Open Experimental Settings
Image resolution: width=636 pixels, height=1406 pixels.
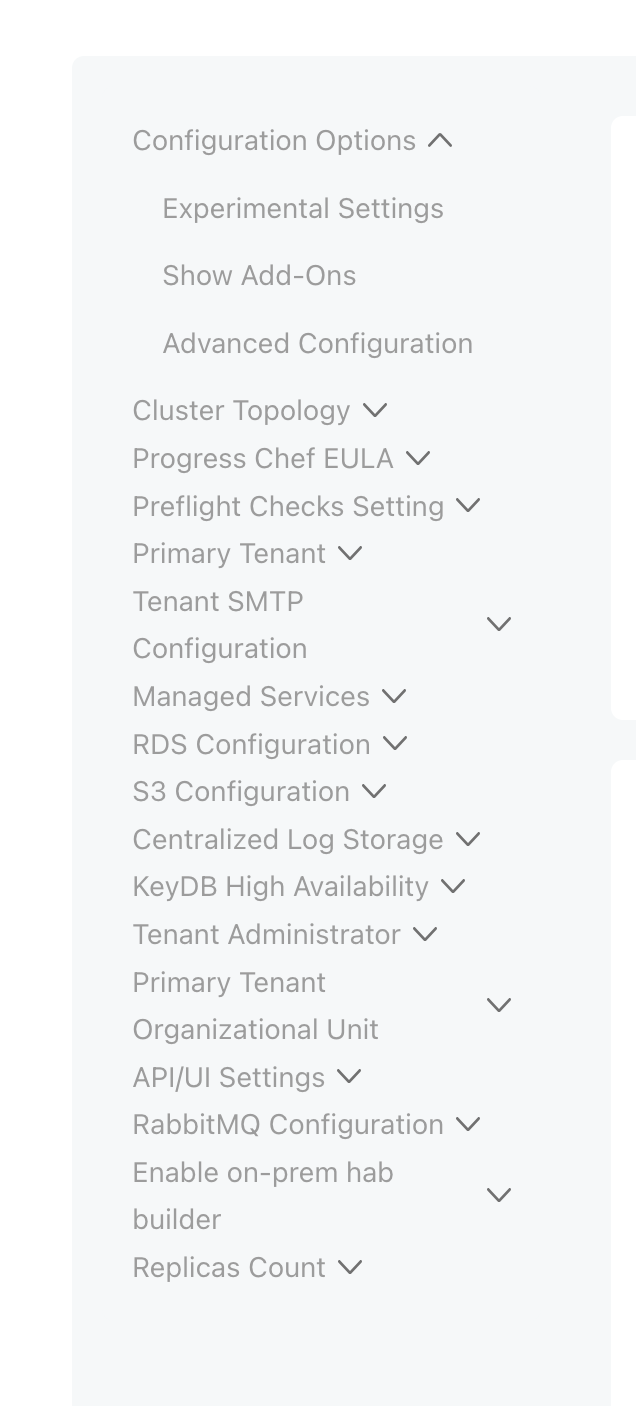(303, 208)
